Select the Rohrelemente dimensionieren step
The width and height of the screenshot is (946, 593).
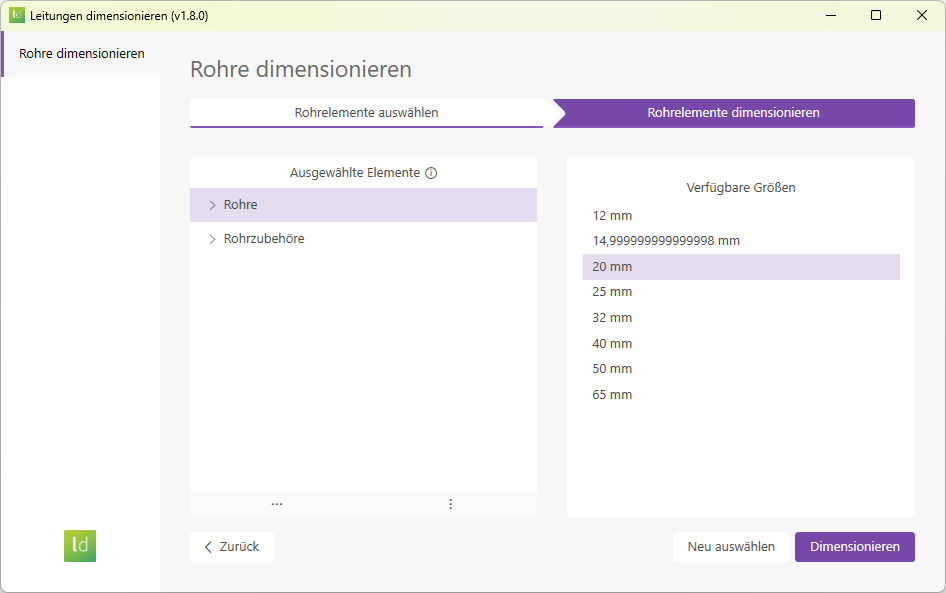pos(736,113)
